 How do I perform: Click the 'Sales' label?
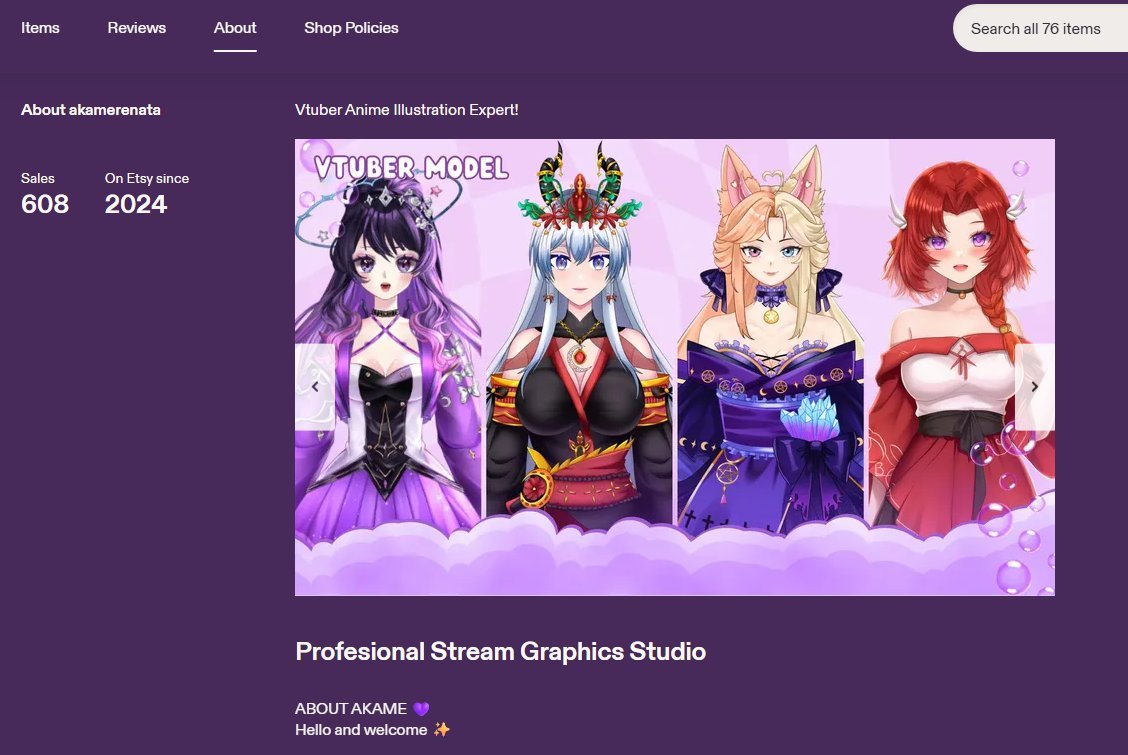pos(37,178)
